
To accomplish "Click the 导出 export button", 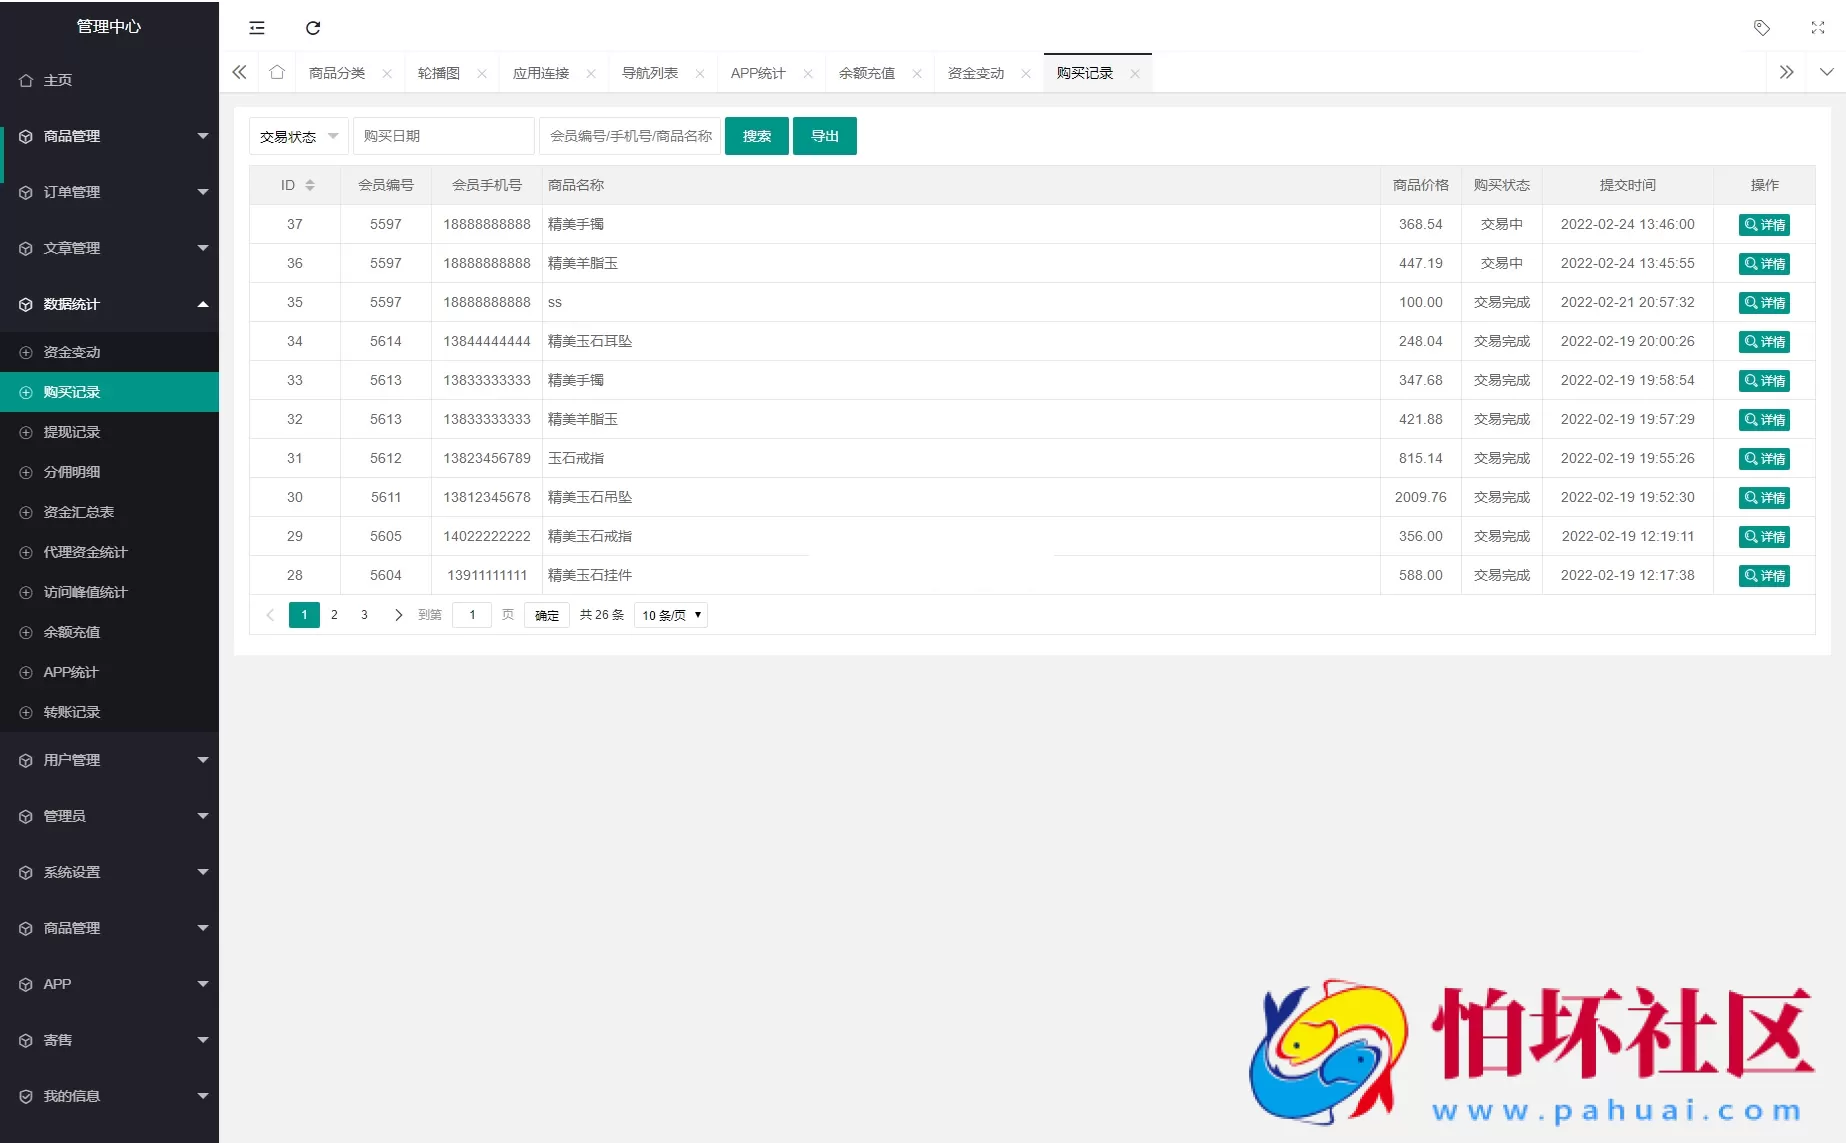I will (824, 136).
